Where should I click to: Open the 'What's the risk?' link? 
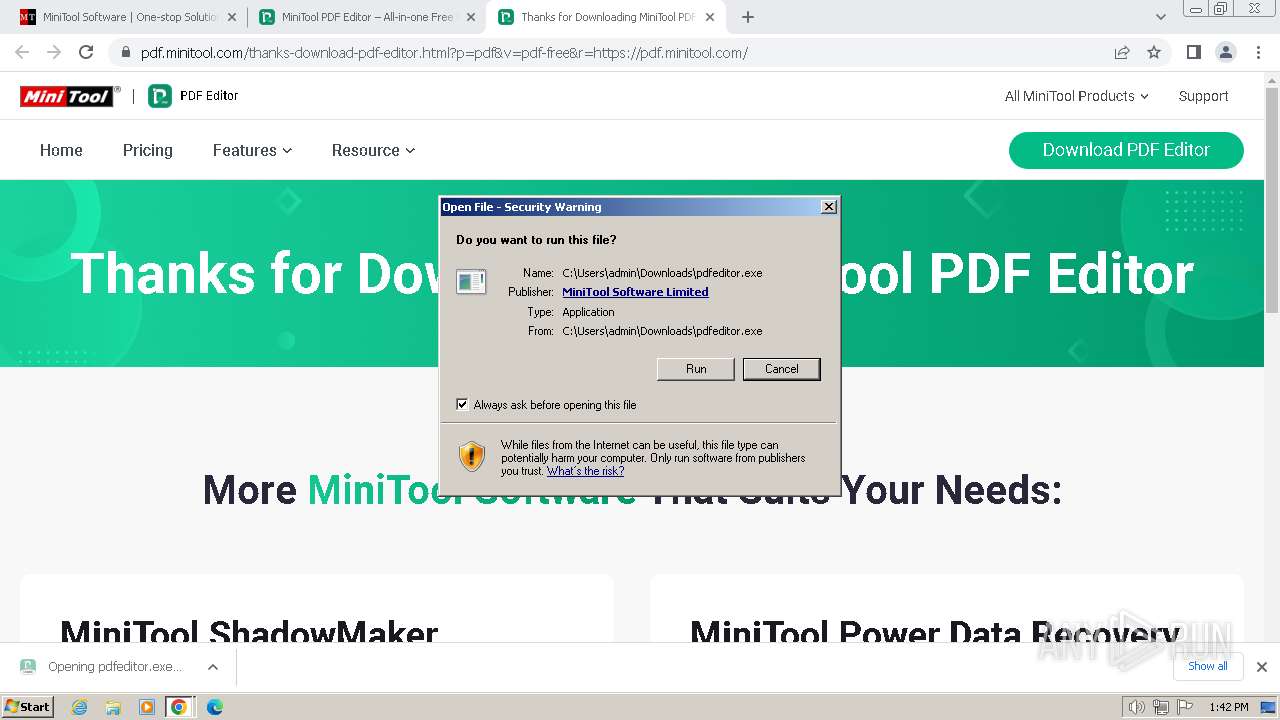click(585, 471)
